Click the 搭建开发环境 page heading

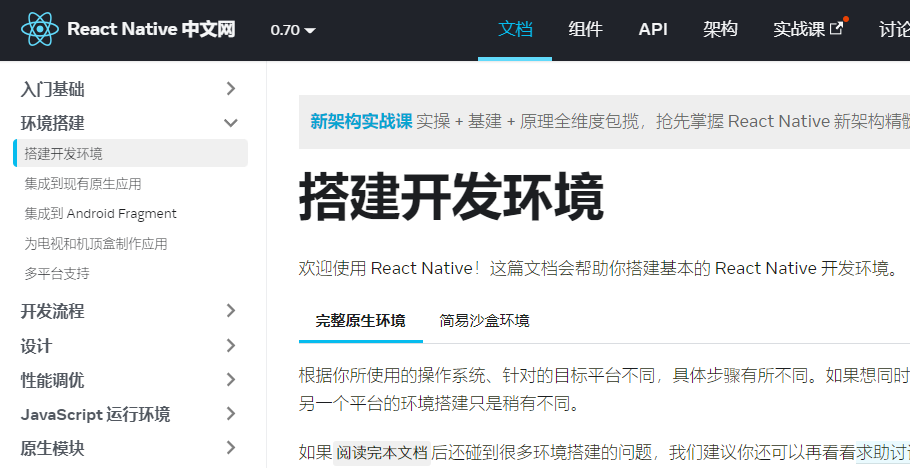click(451, 197)
